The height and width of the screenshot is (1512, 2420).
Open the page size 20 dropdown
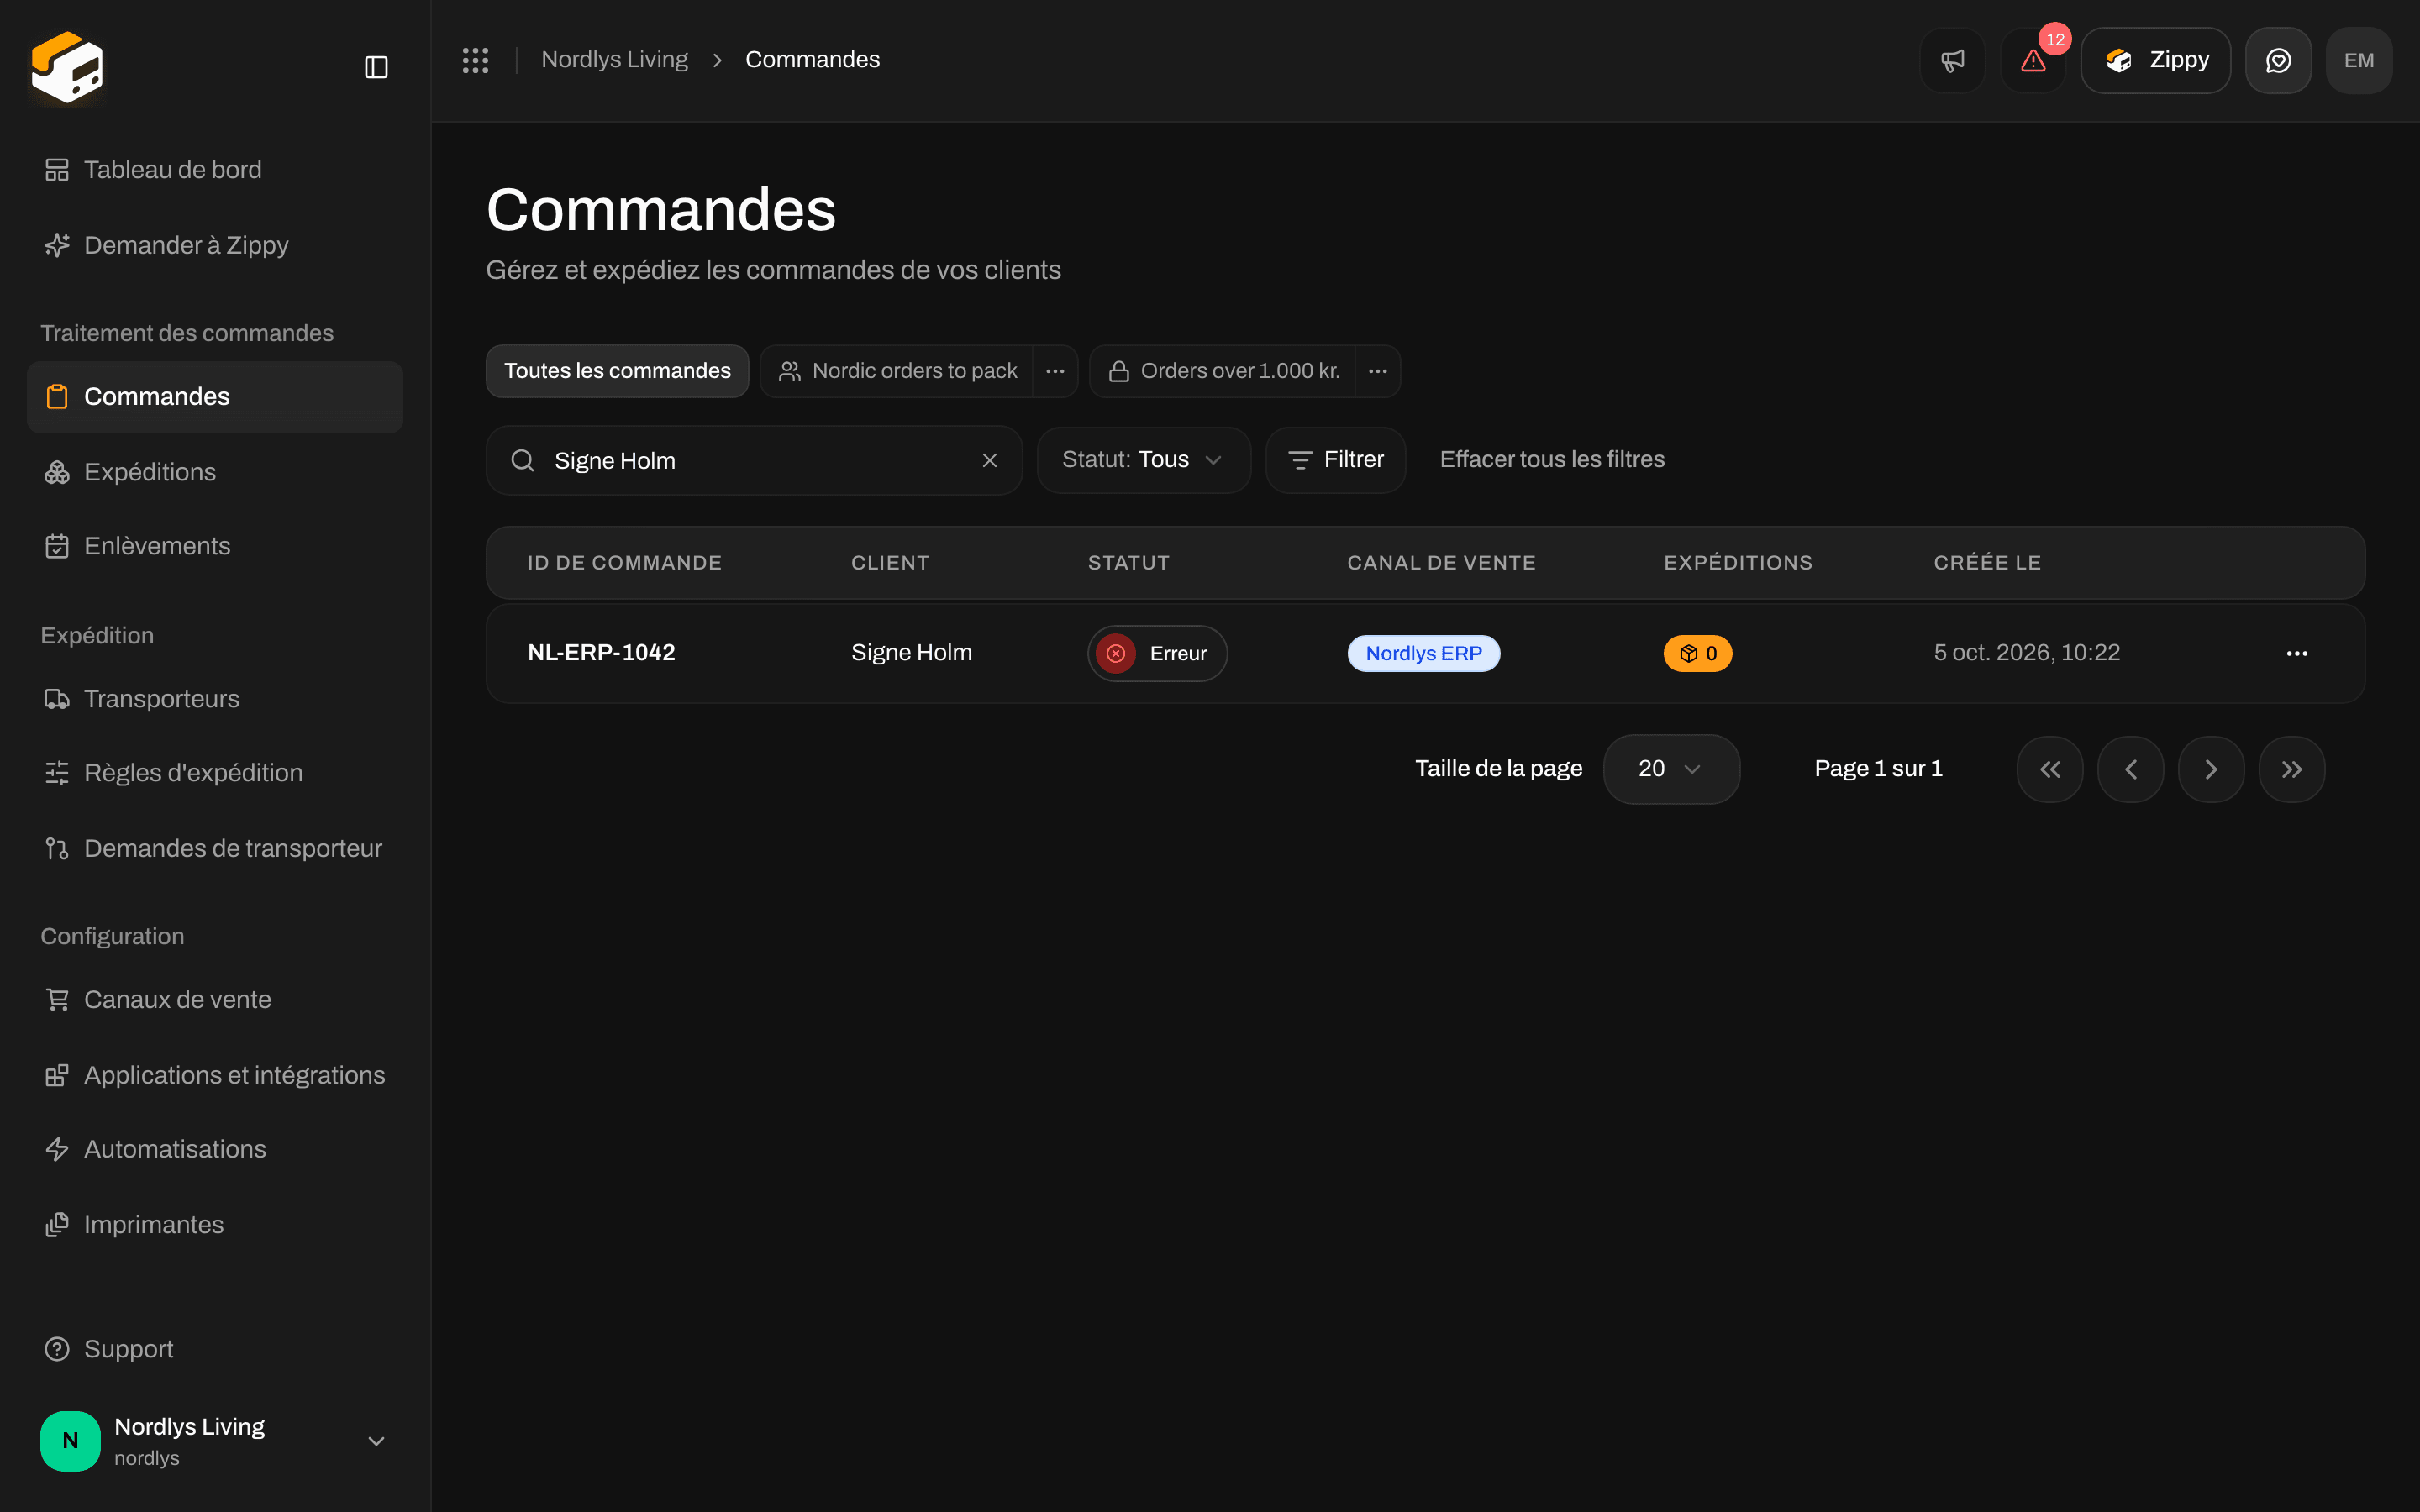pyautogui.click(x=1671, y=769)
